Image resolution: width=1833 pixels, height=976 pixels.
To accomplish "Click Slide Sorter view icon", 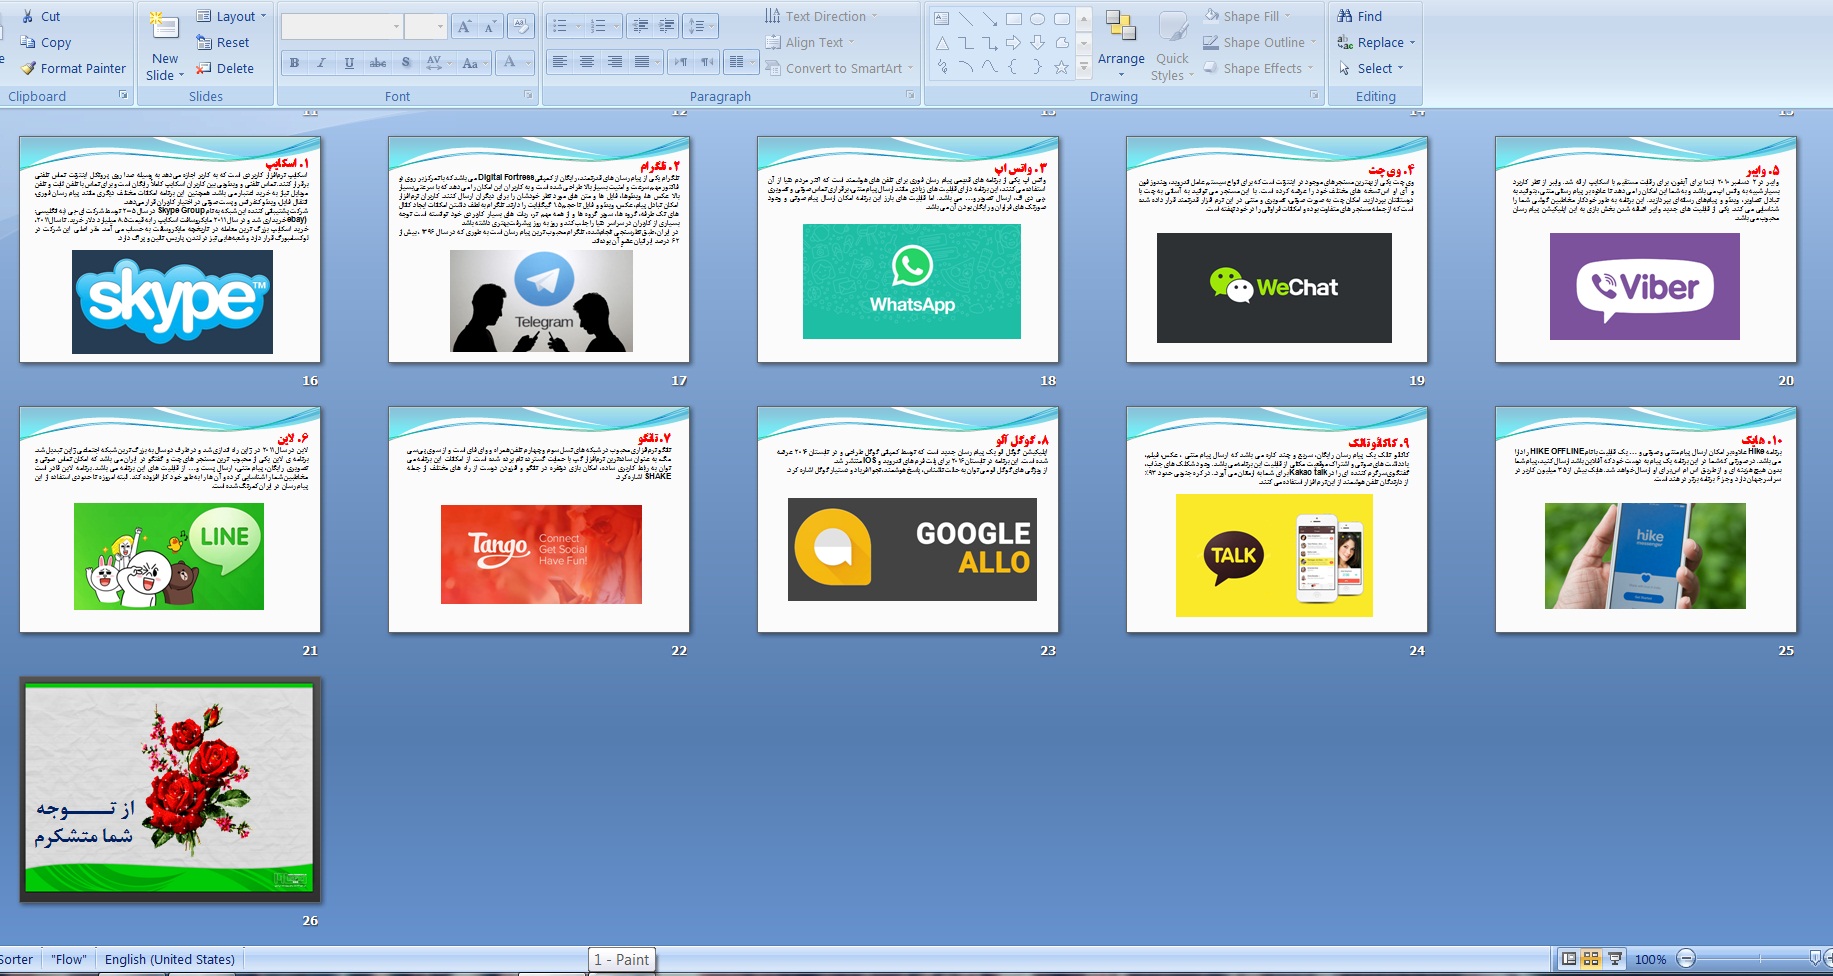I will click(1591, 959).
